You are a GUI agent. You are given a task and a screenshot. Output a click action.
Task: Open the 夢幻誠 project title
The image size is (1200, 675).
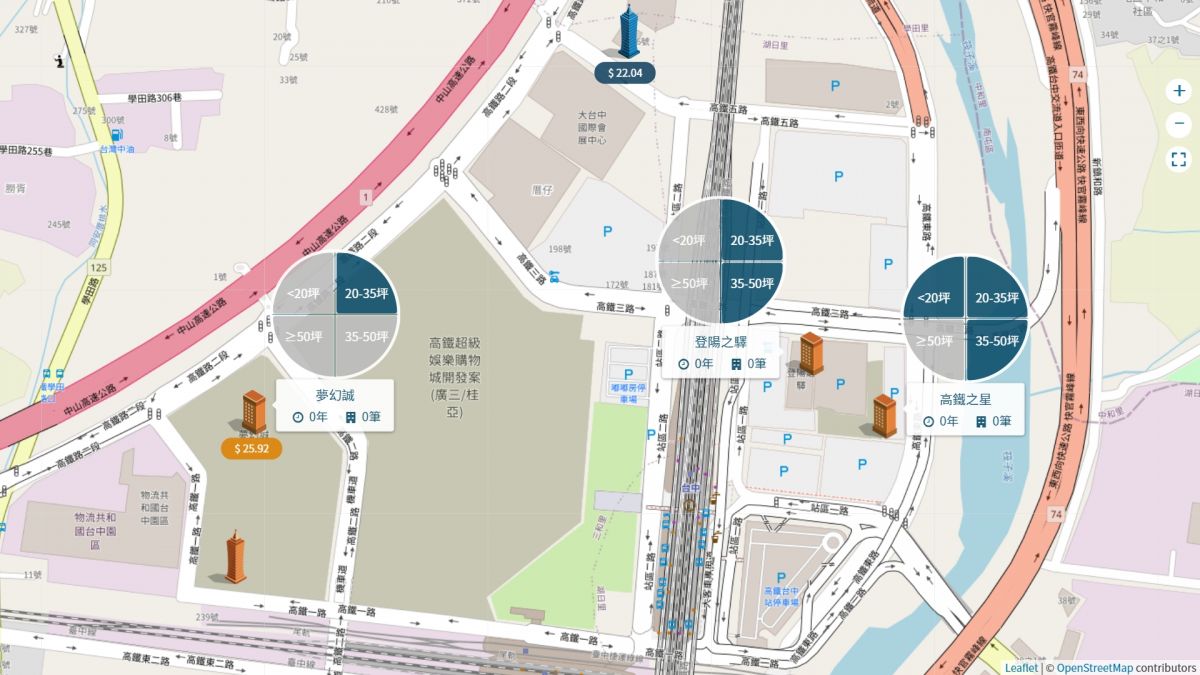335,395
